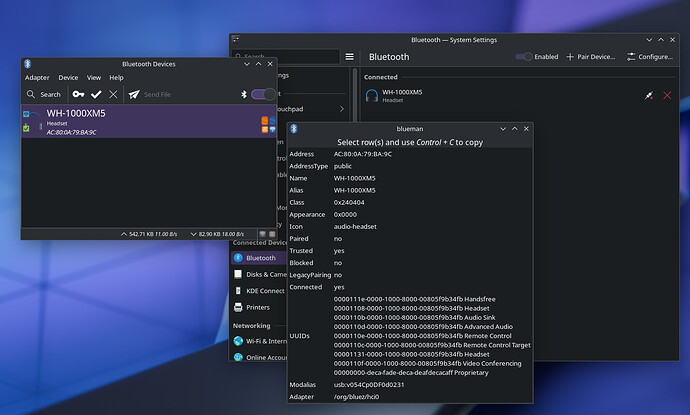Click the Bluetooth Devices title bar logo
This screenshot has width=690, height=415.
(x=28, y=64)
